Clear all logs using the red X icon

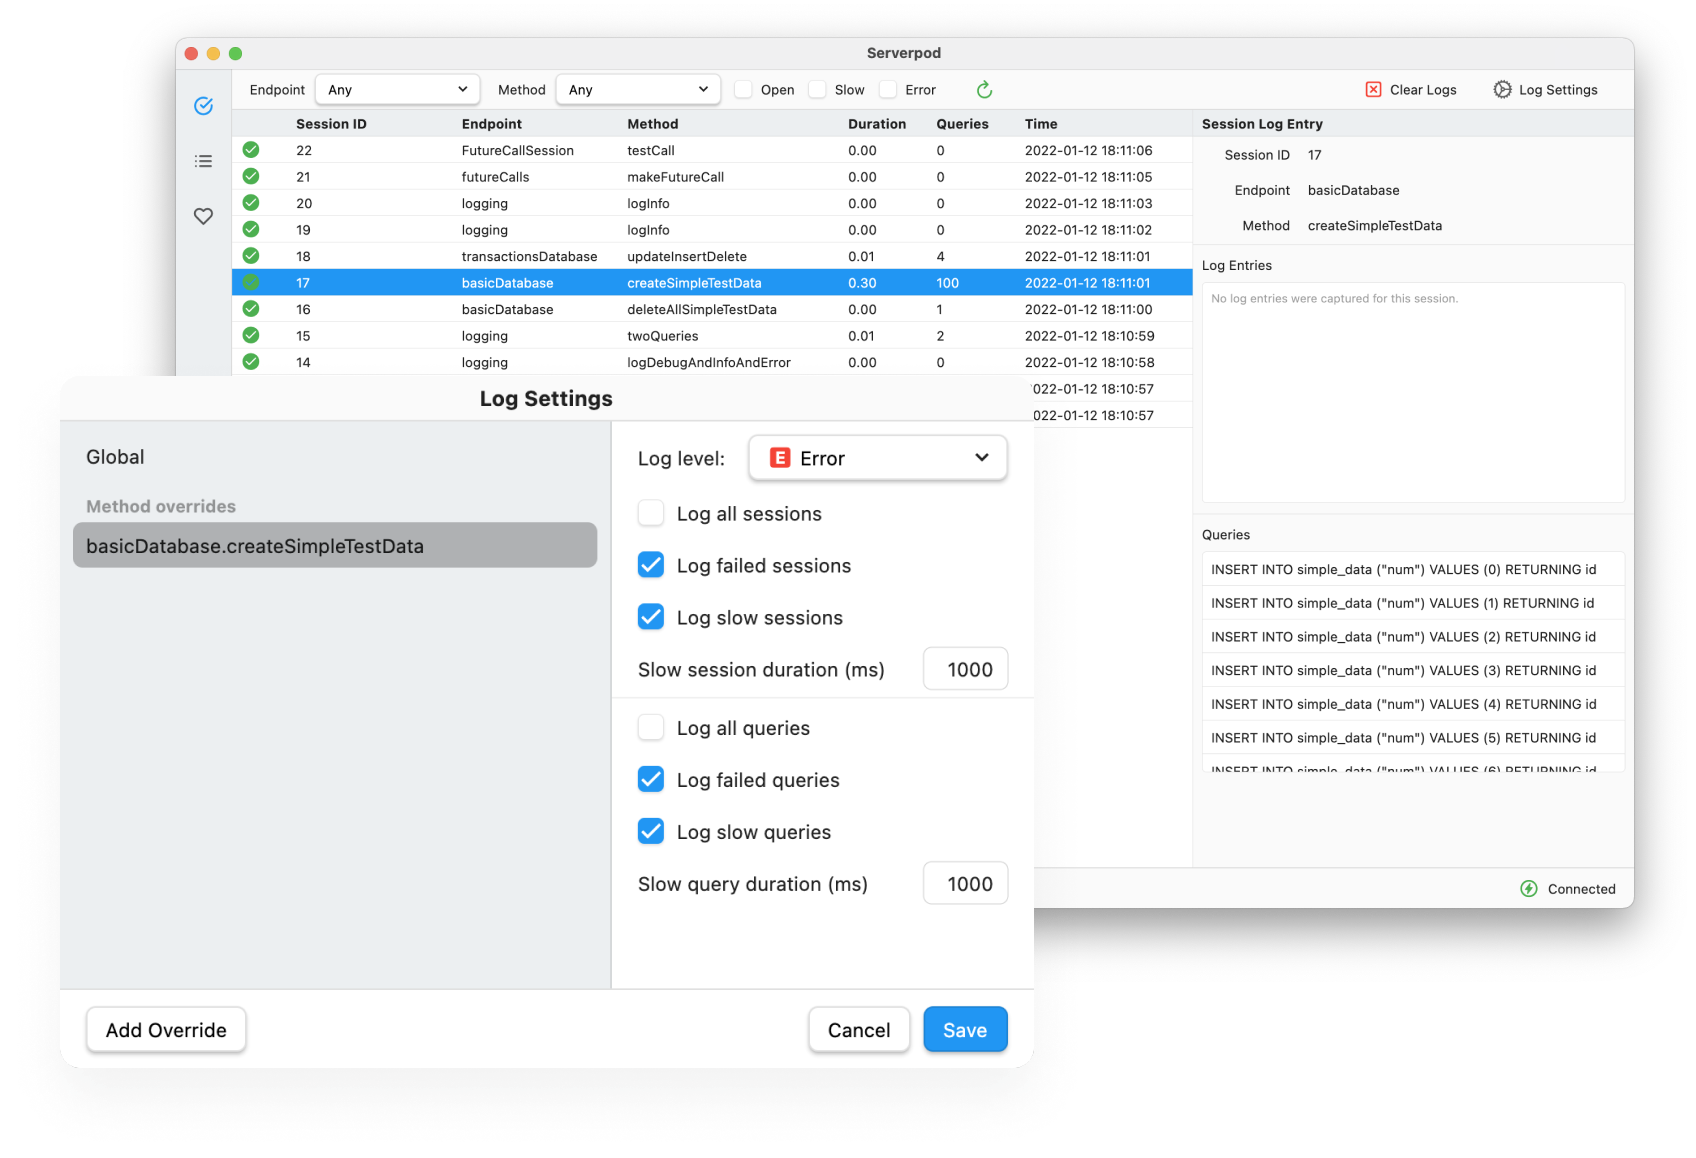point(1372,89)
